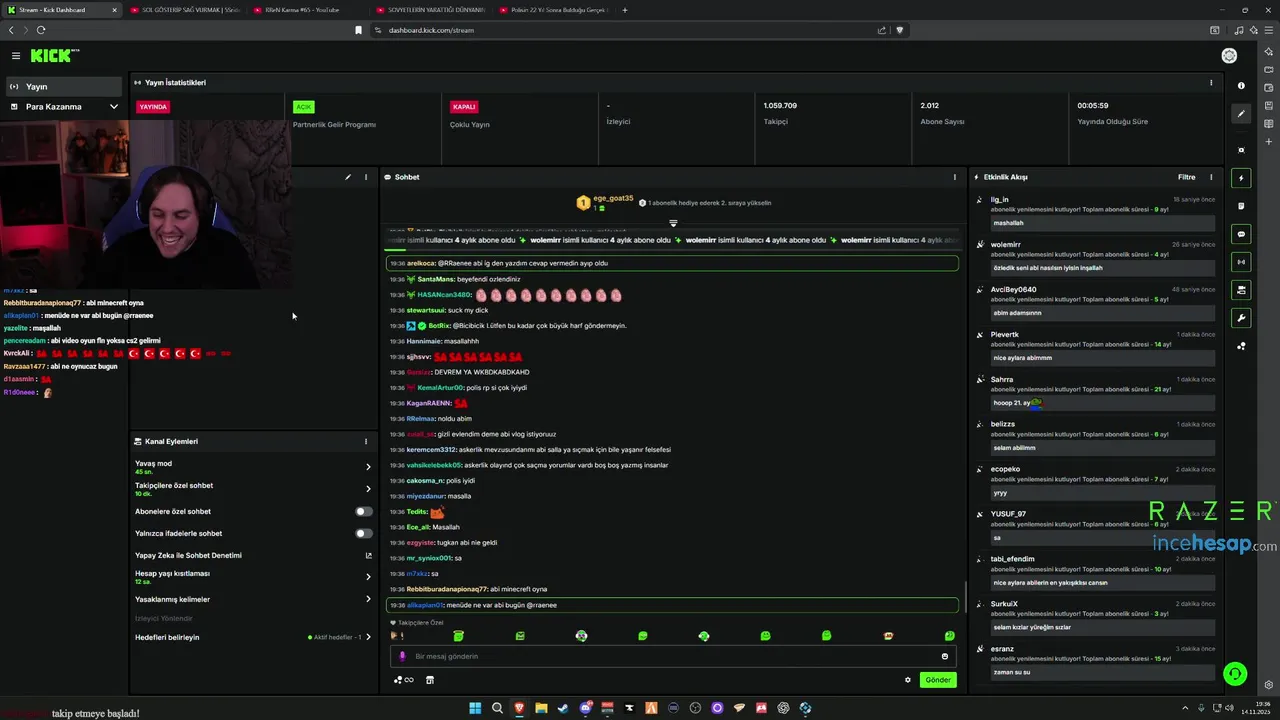1280x720 pixels.
Task: Open the chat bubble icon in right sidebar
Action: click(x=1241, y=234)
